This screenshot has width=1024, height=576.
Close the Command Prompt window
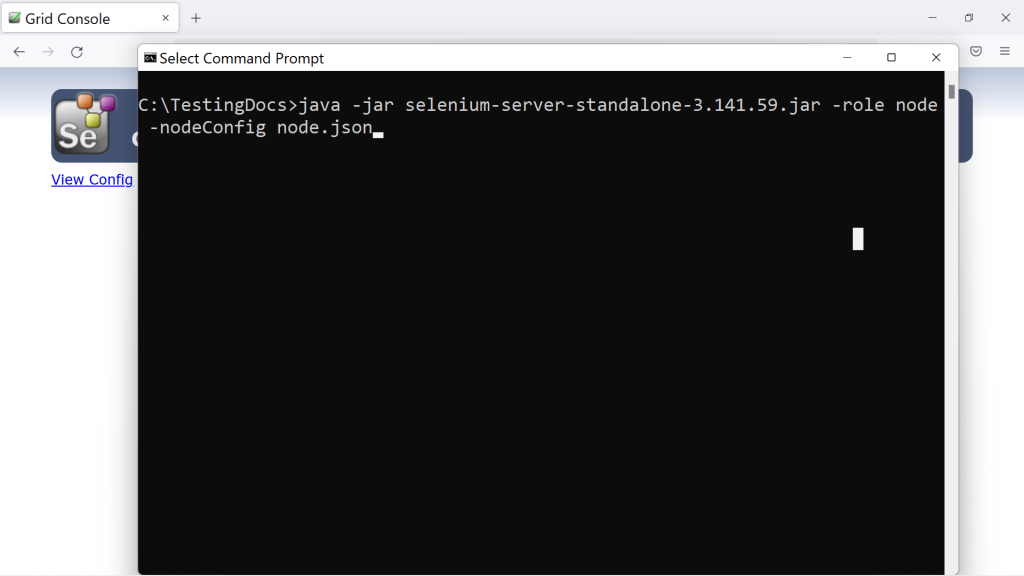pos(936,58)
